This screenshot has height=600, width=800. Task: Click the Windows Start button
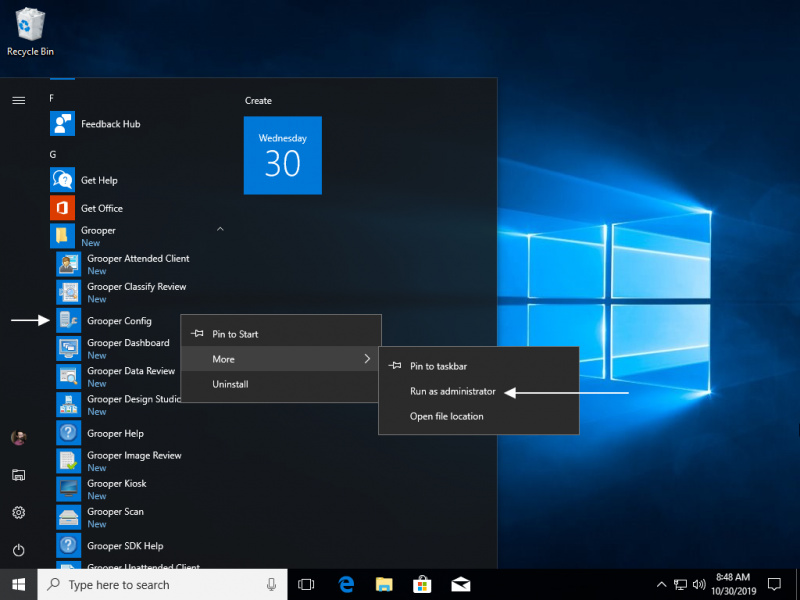coord(18,584)
